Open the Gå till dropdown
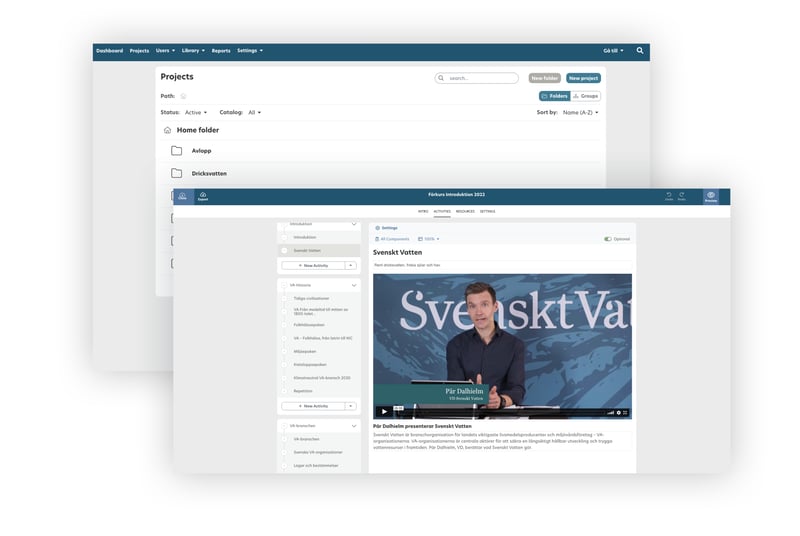Image resolution: width=800 pixels, height=536 pixels. pyautogui.click(x=613, y=50)
